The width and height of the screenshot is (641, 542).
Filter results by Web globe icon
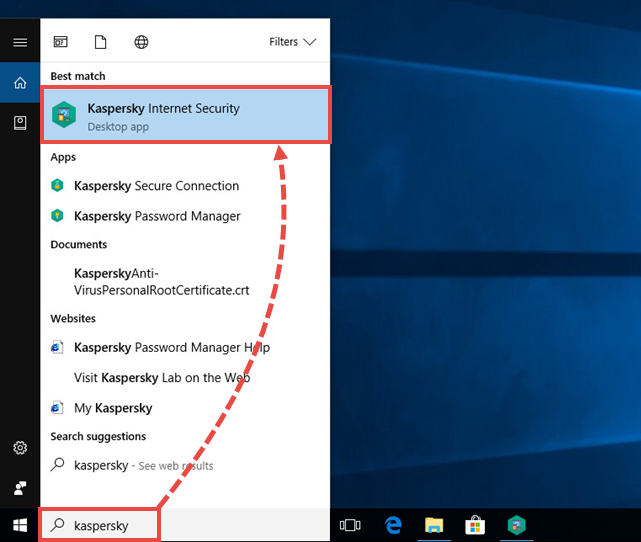click(141, 42)
